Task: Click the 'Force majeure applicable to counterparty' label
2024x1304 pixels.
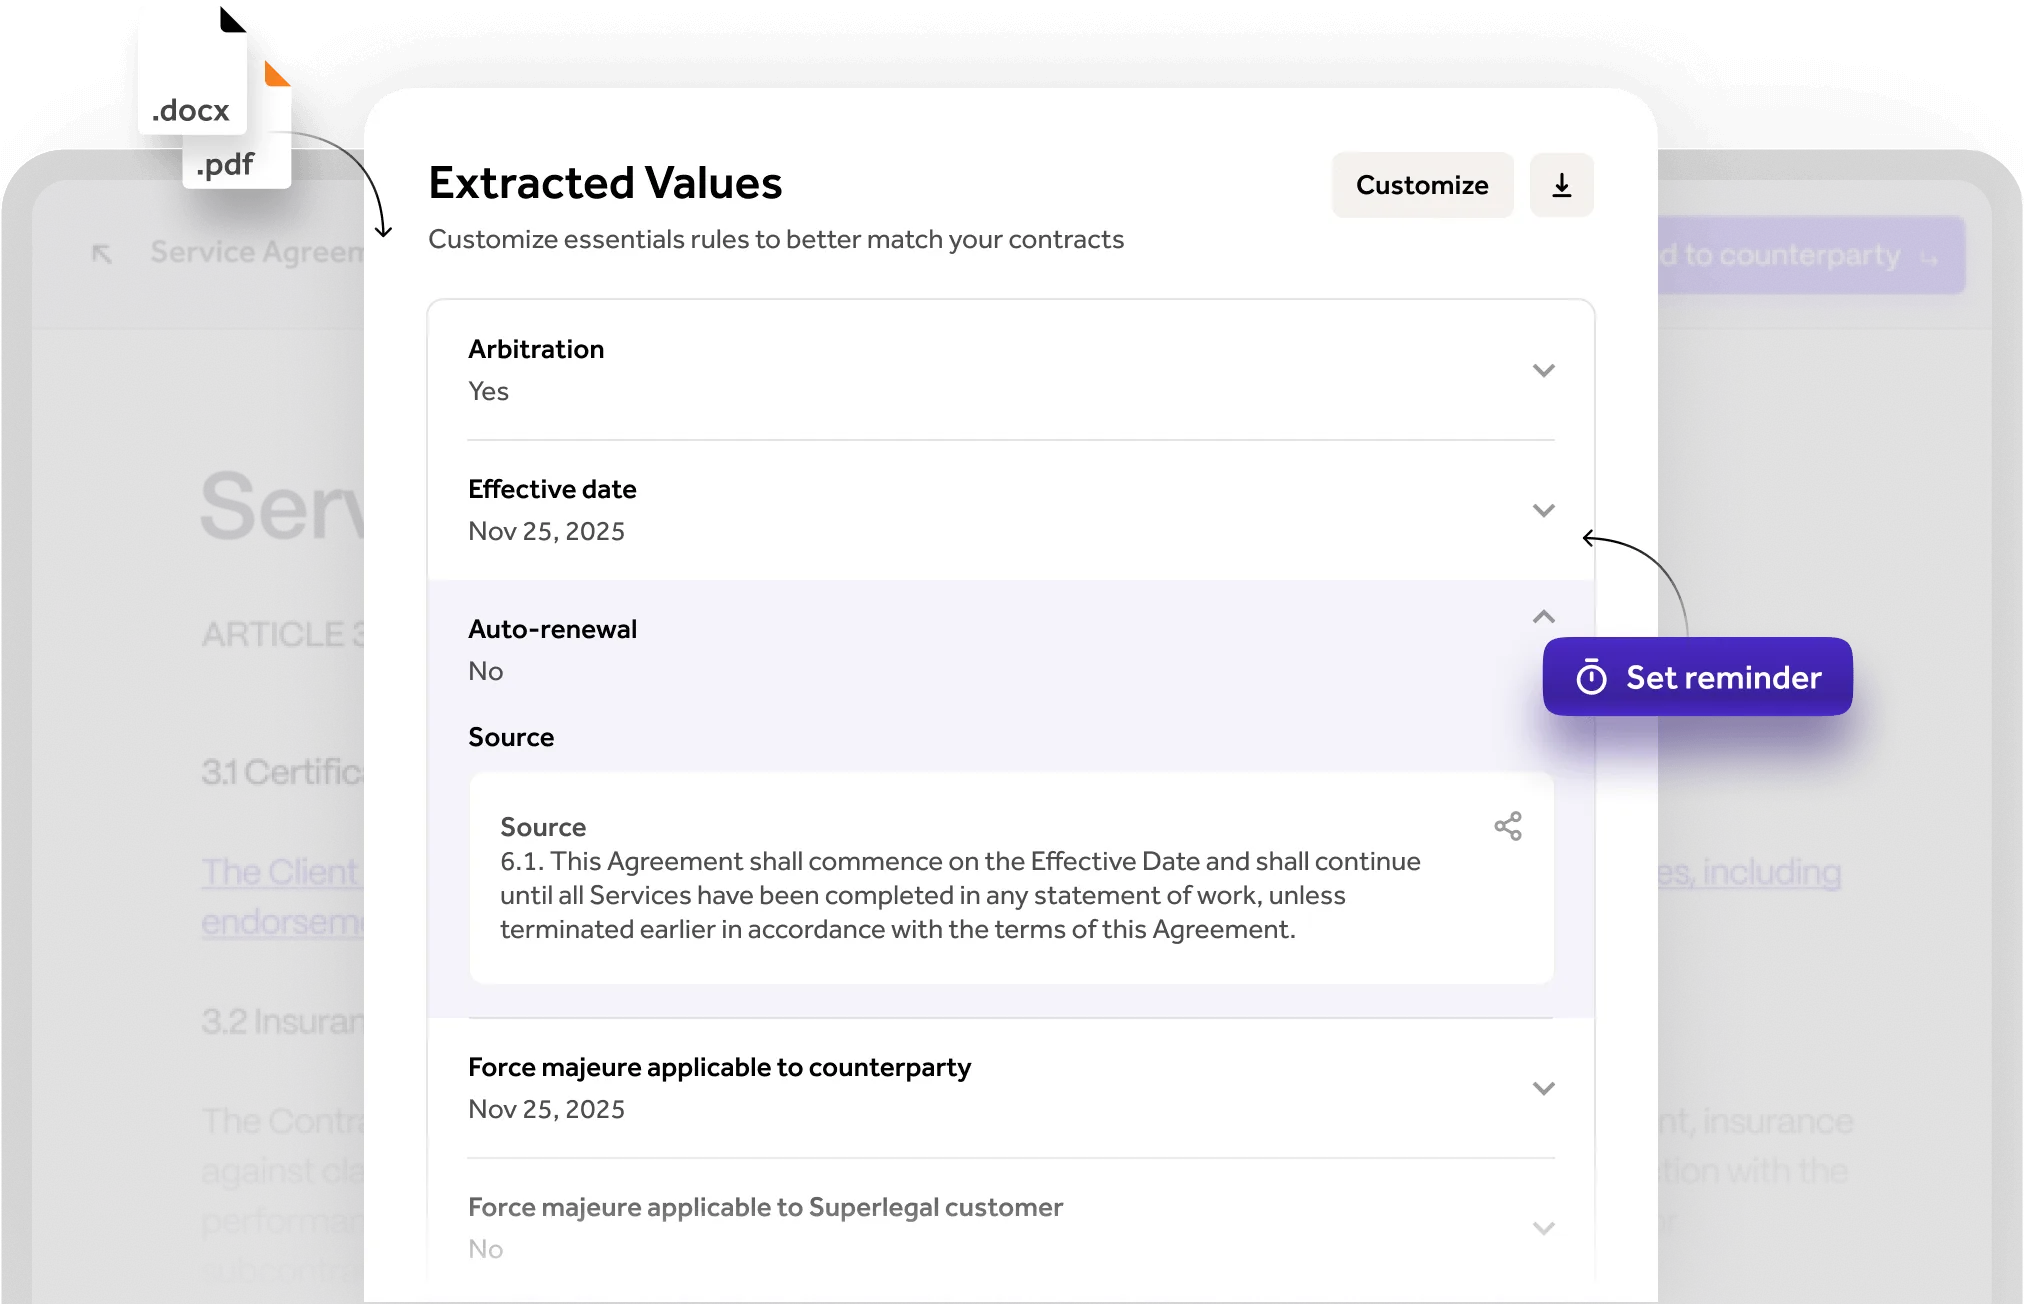Action: coord(719,1067)
